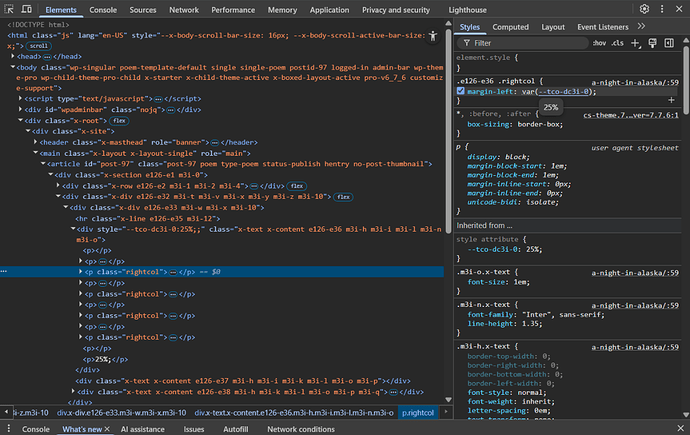Collapse the article post-97 element
Screen dimensions: 690x435
[44, 164]
